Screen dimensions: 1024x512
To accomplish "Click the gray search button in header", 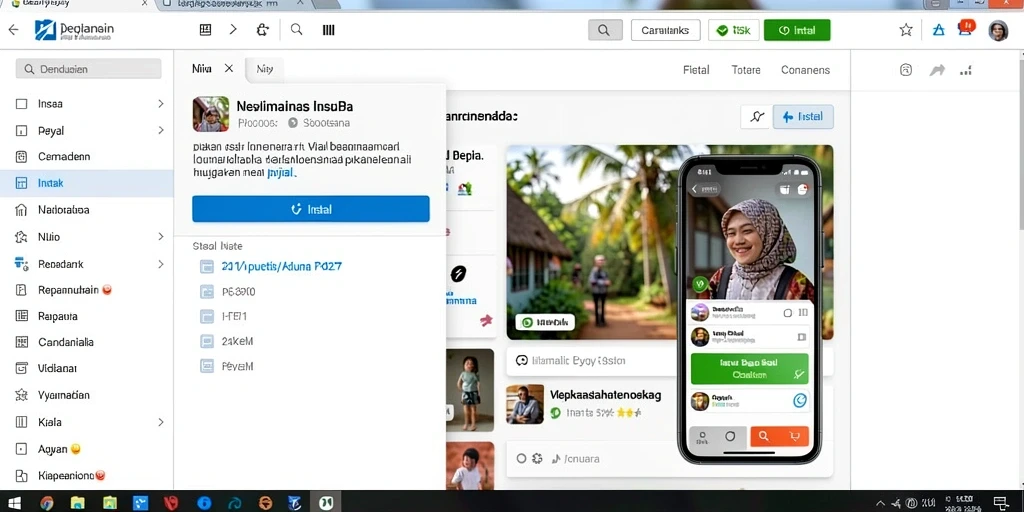I will tap(605, 30).
